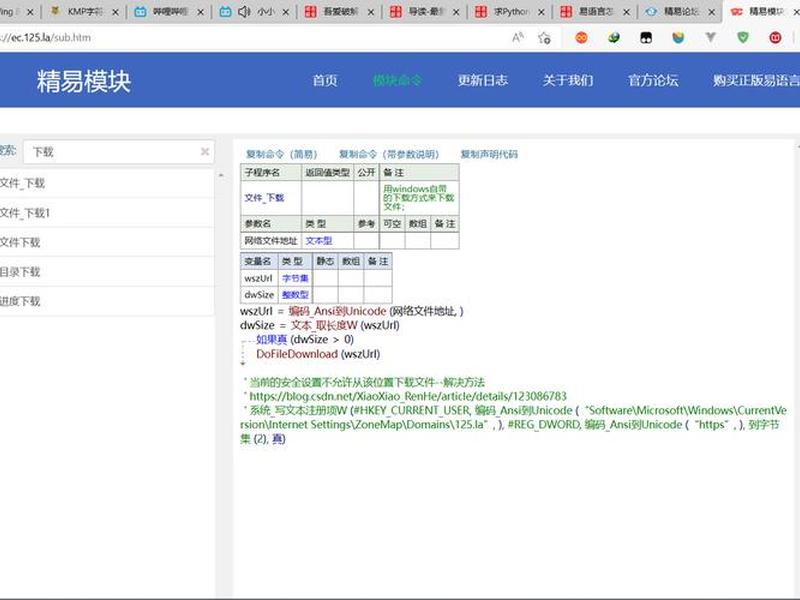The image size is (800, 600).
Task: Click the 用windows自带的下载方式 remark cell
Action: click(x=419, y=198)
